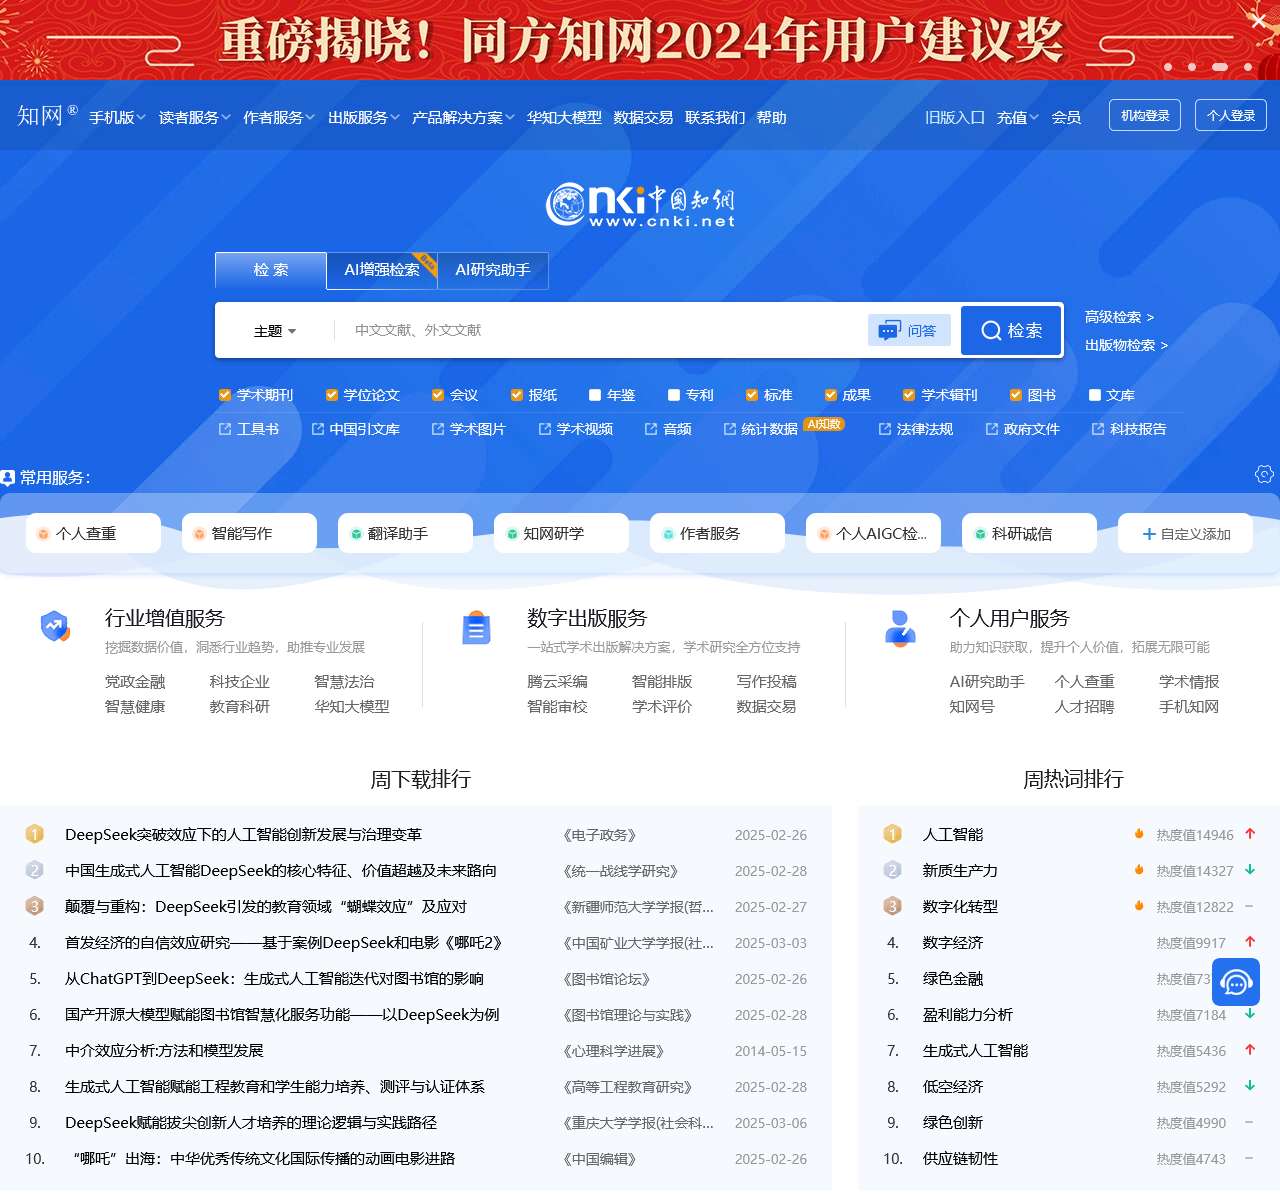Click the 个人登录 button
This screenshot has height=1195, width=1280.
[1231, 115]
